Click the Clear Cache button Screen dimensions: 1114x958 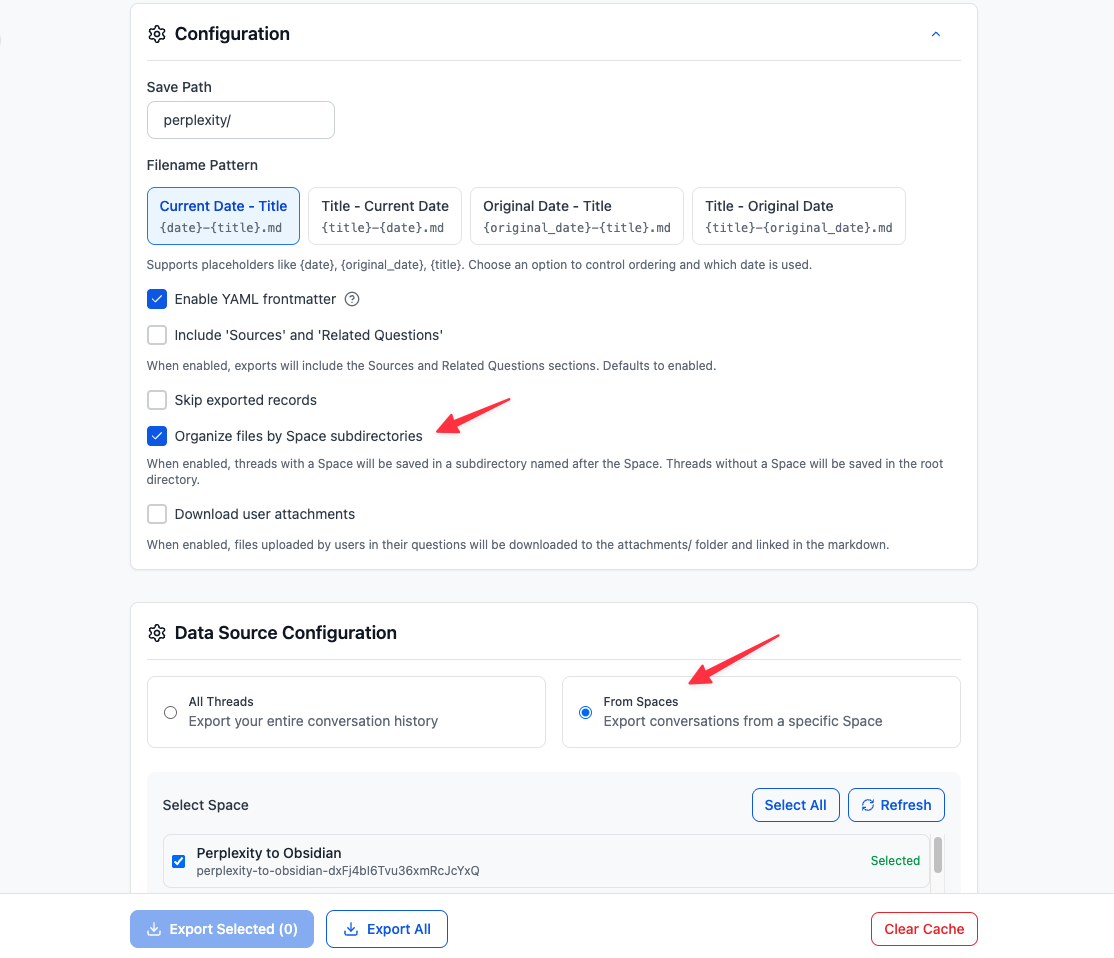click(x=924, y=929)
